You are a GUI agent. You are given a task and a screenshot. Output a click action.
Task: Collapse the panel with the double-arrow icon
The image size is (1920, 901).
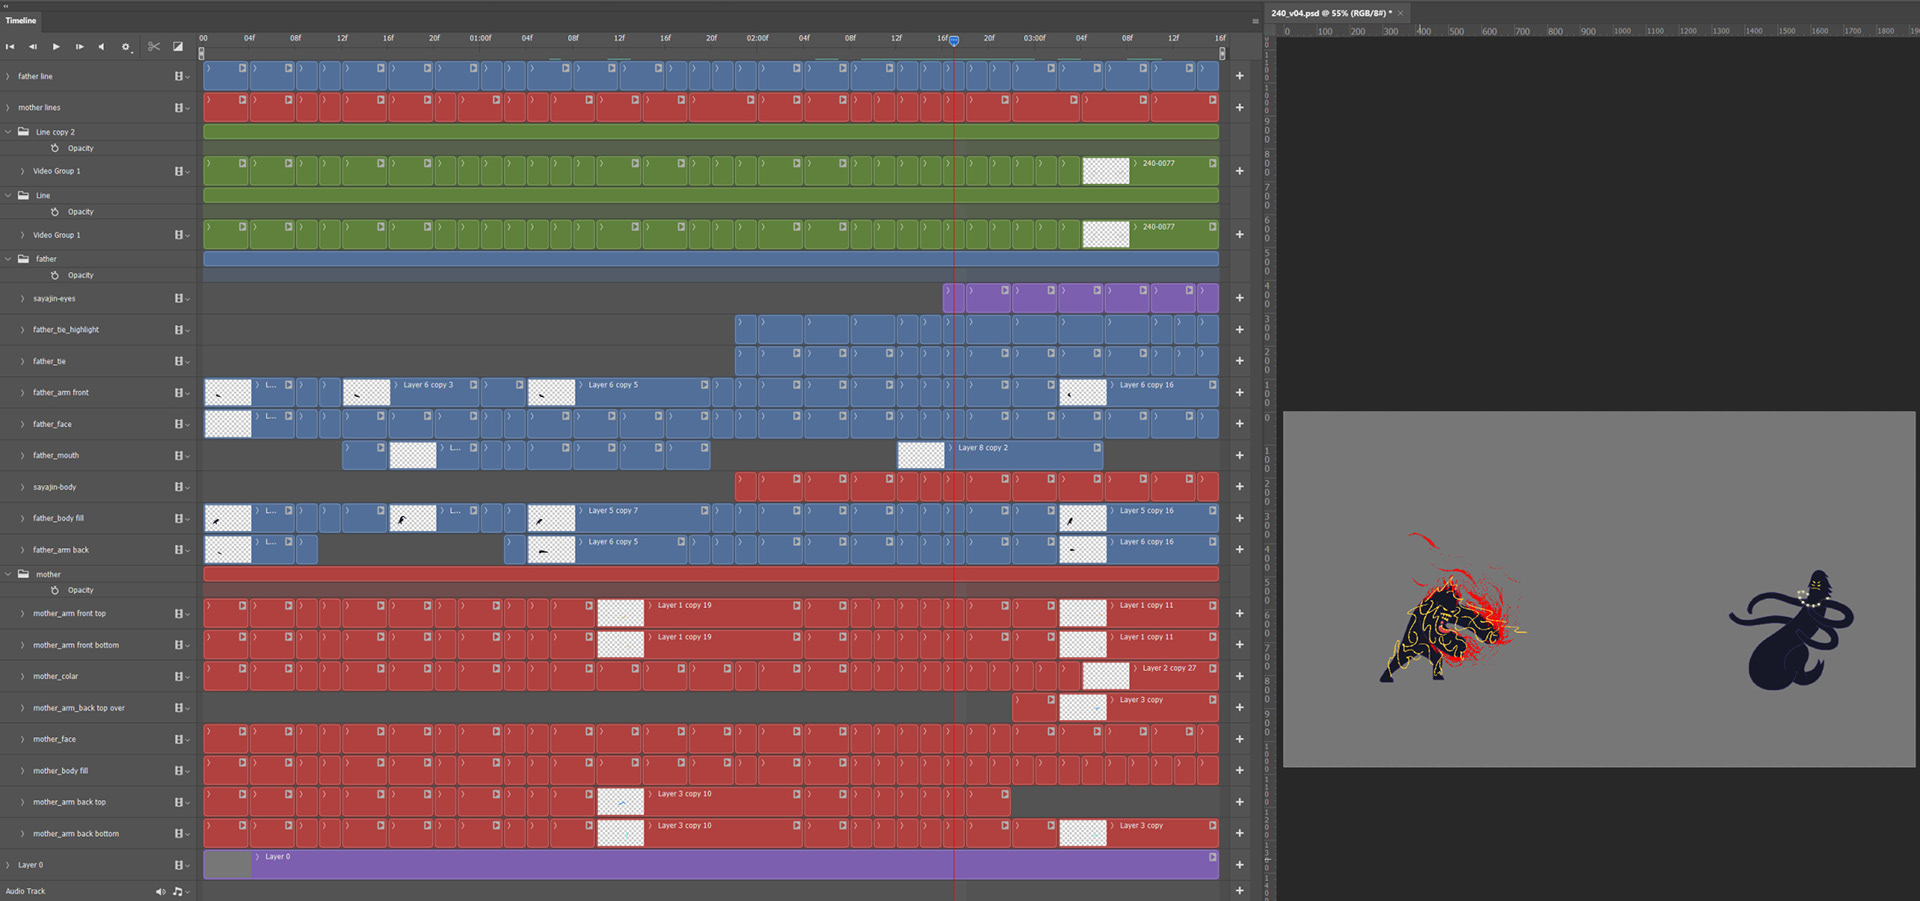pos(5,5)
